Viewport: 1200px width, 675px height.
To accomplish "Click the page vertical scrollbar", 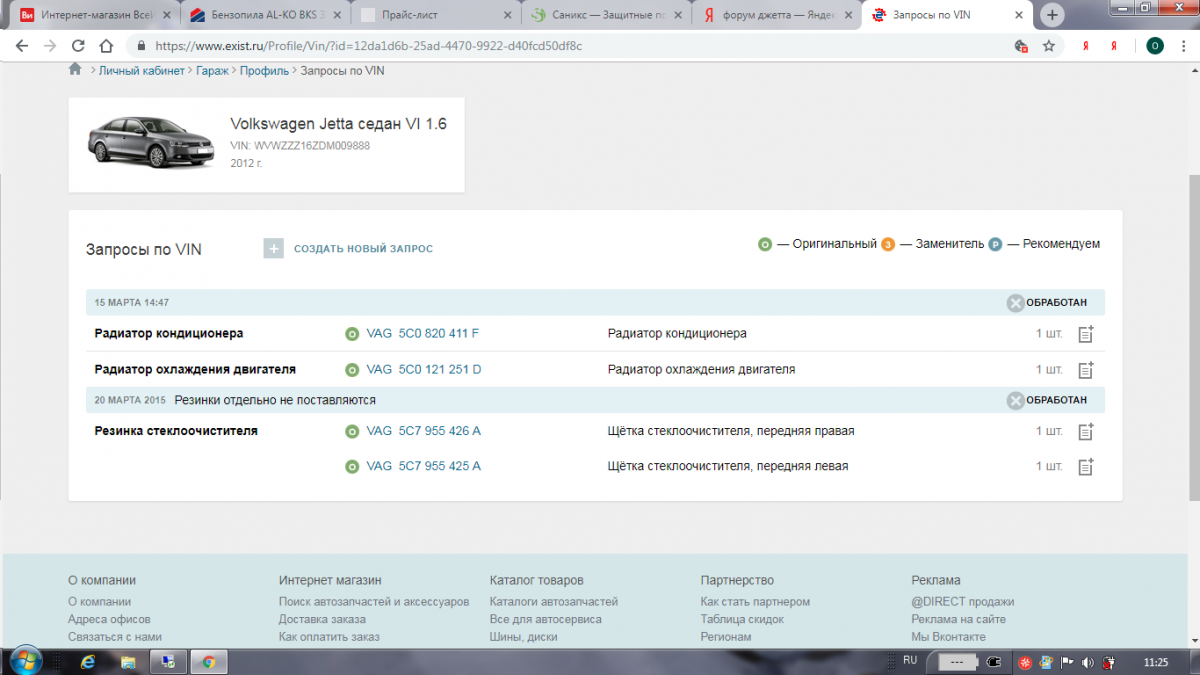I will [1194, 340].
